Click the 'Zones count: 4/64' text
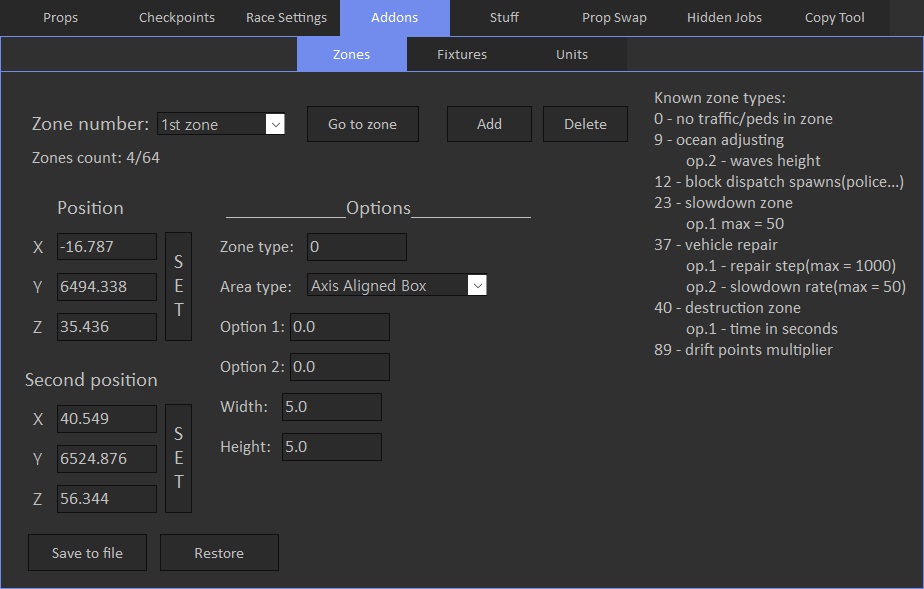Viewport: 924px width, 589px height. (95, 158)
